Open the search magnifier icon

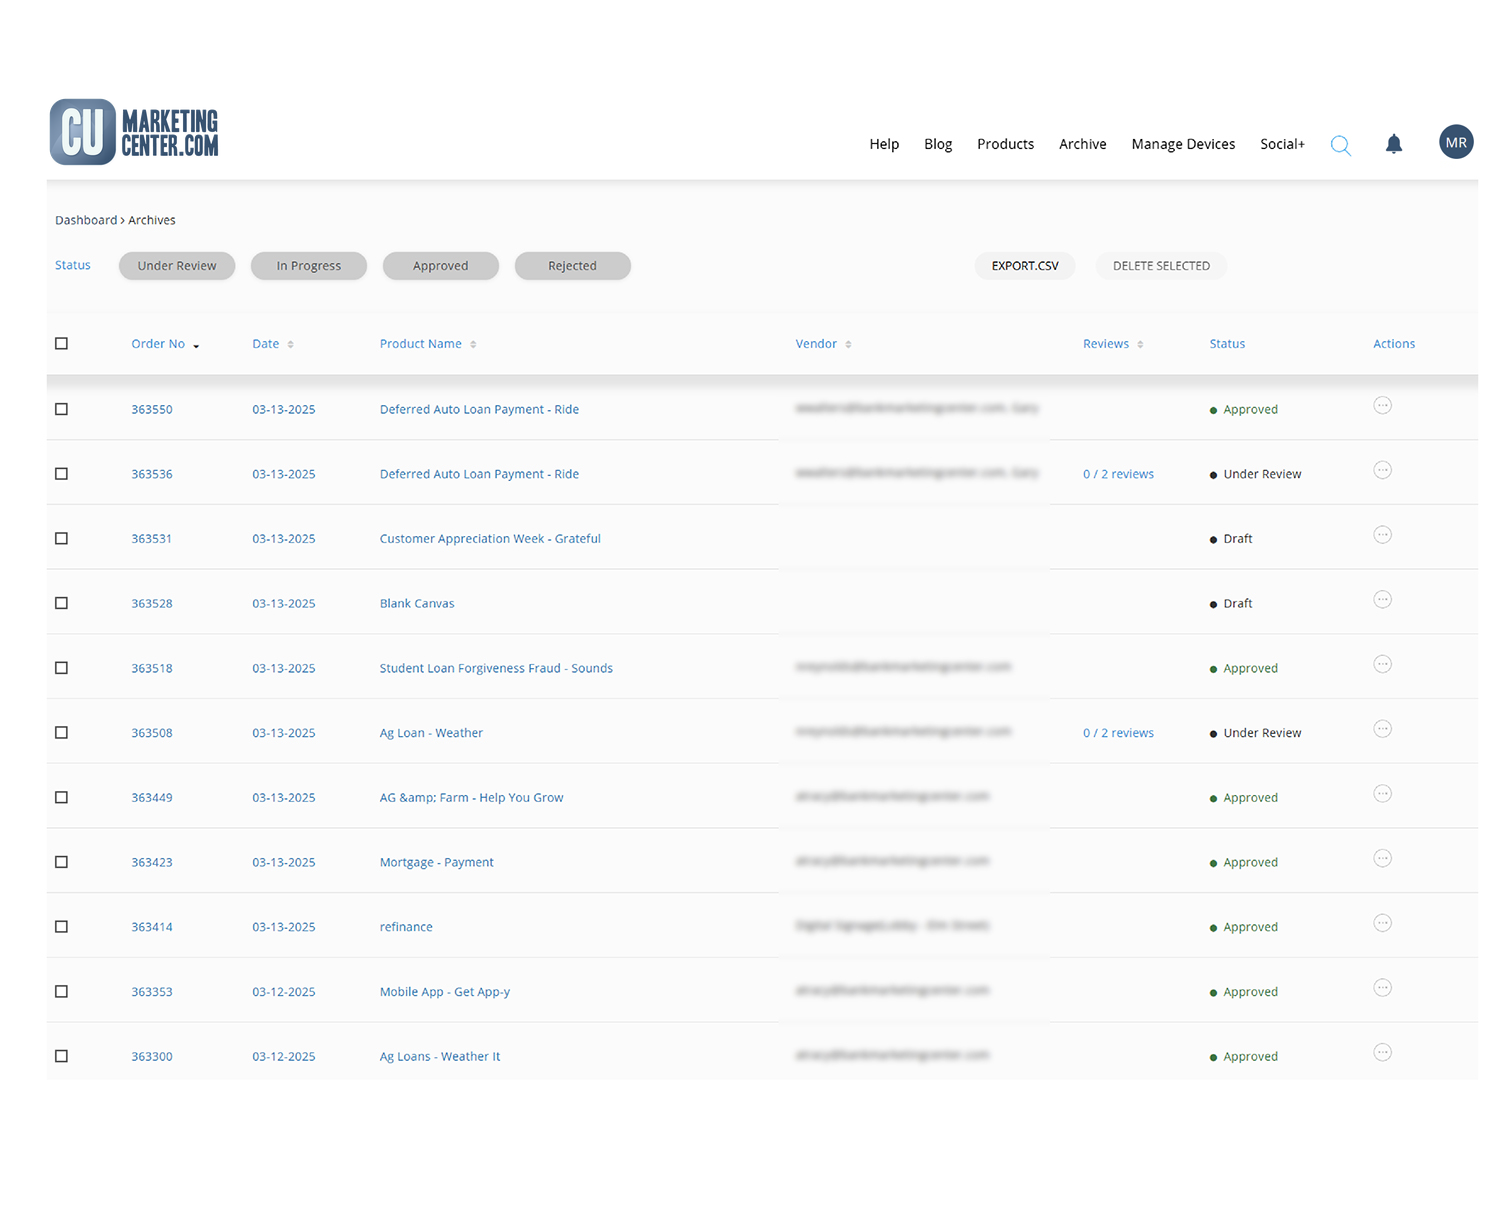point(1340,144)
